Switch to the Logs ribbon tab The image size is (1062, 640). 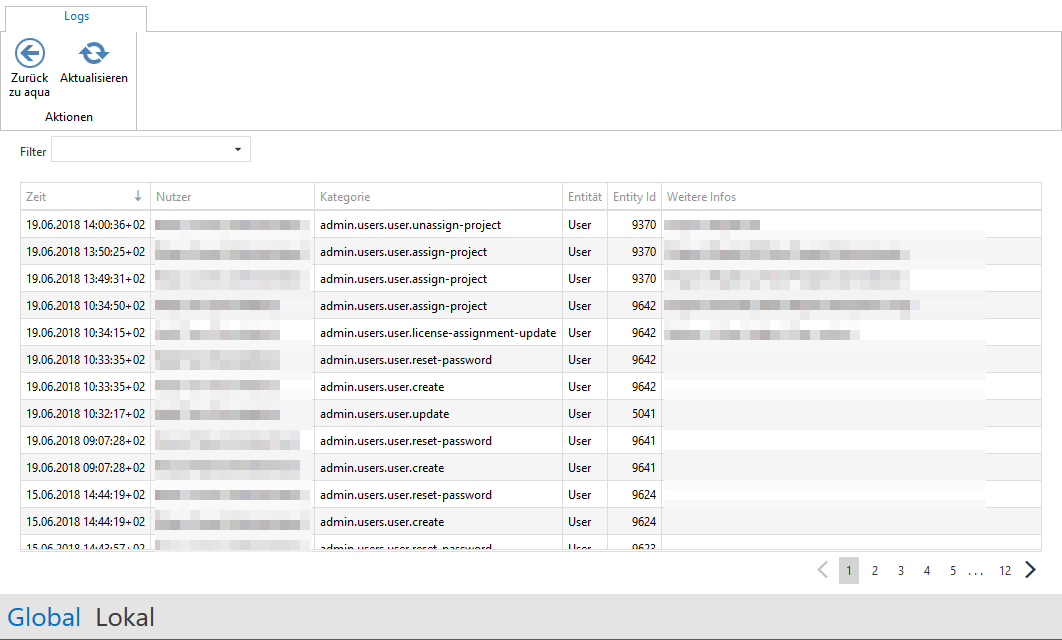pyautogui.click(x=75, y=16)
